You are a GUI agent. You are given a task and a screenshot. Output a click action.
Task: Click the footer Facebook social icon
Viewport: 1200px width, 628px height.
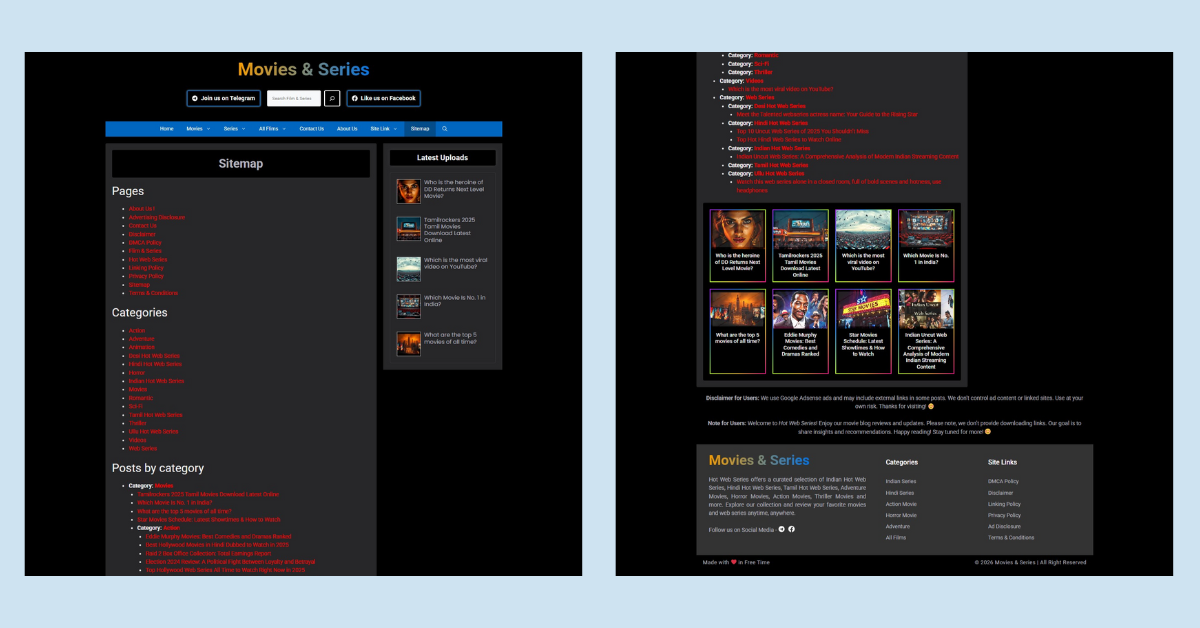(x=791, y=529)
